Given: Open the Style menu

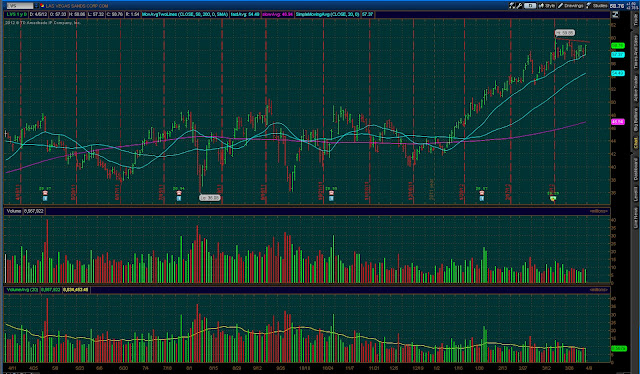Looking at the screenshot, I should [x=547, y=6].
